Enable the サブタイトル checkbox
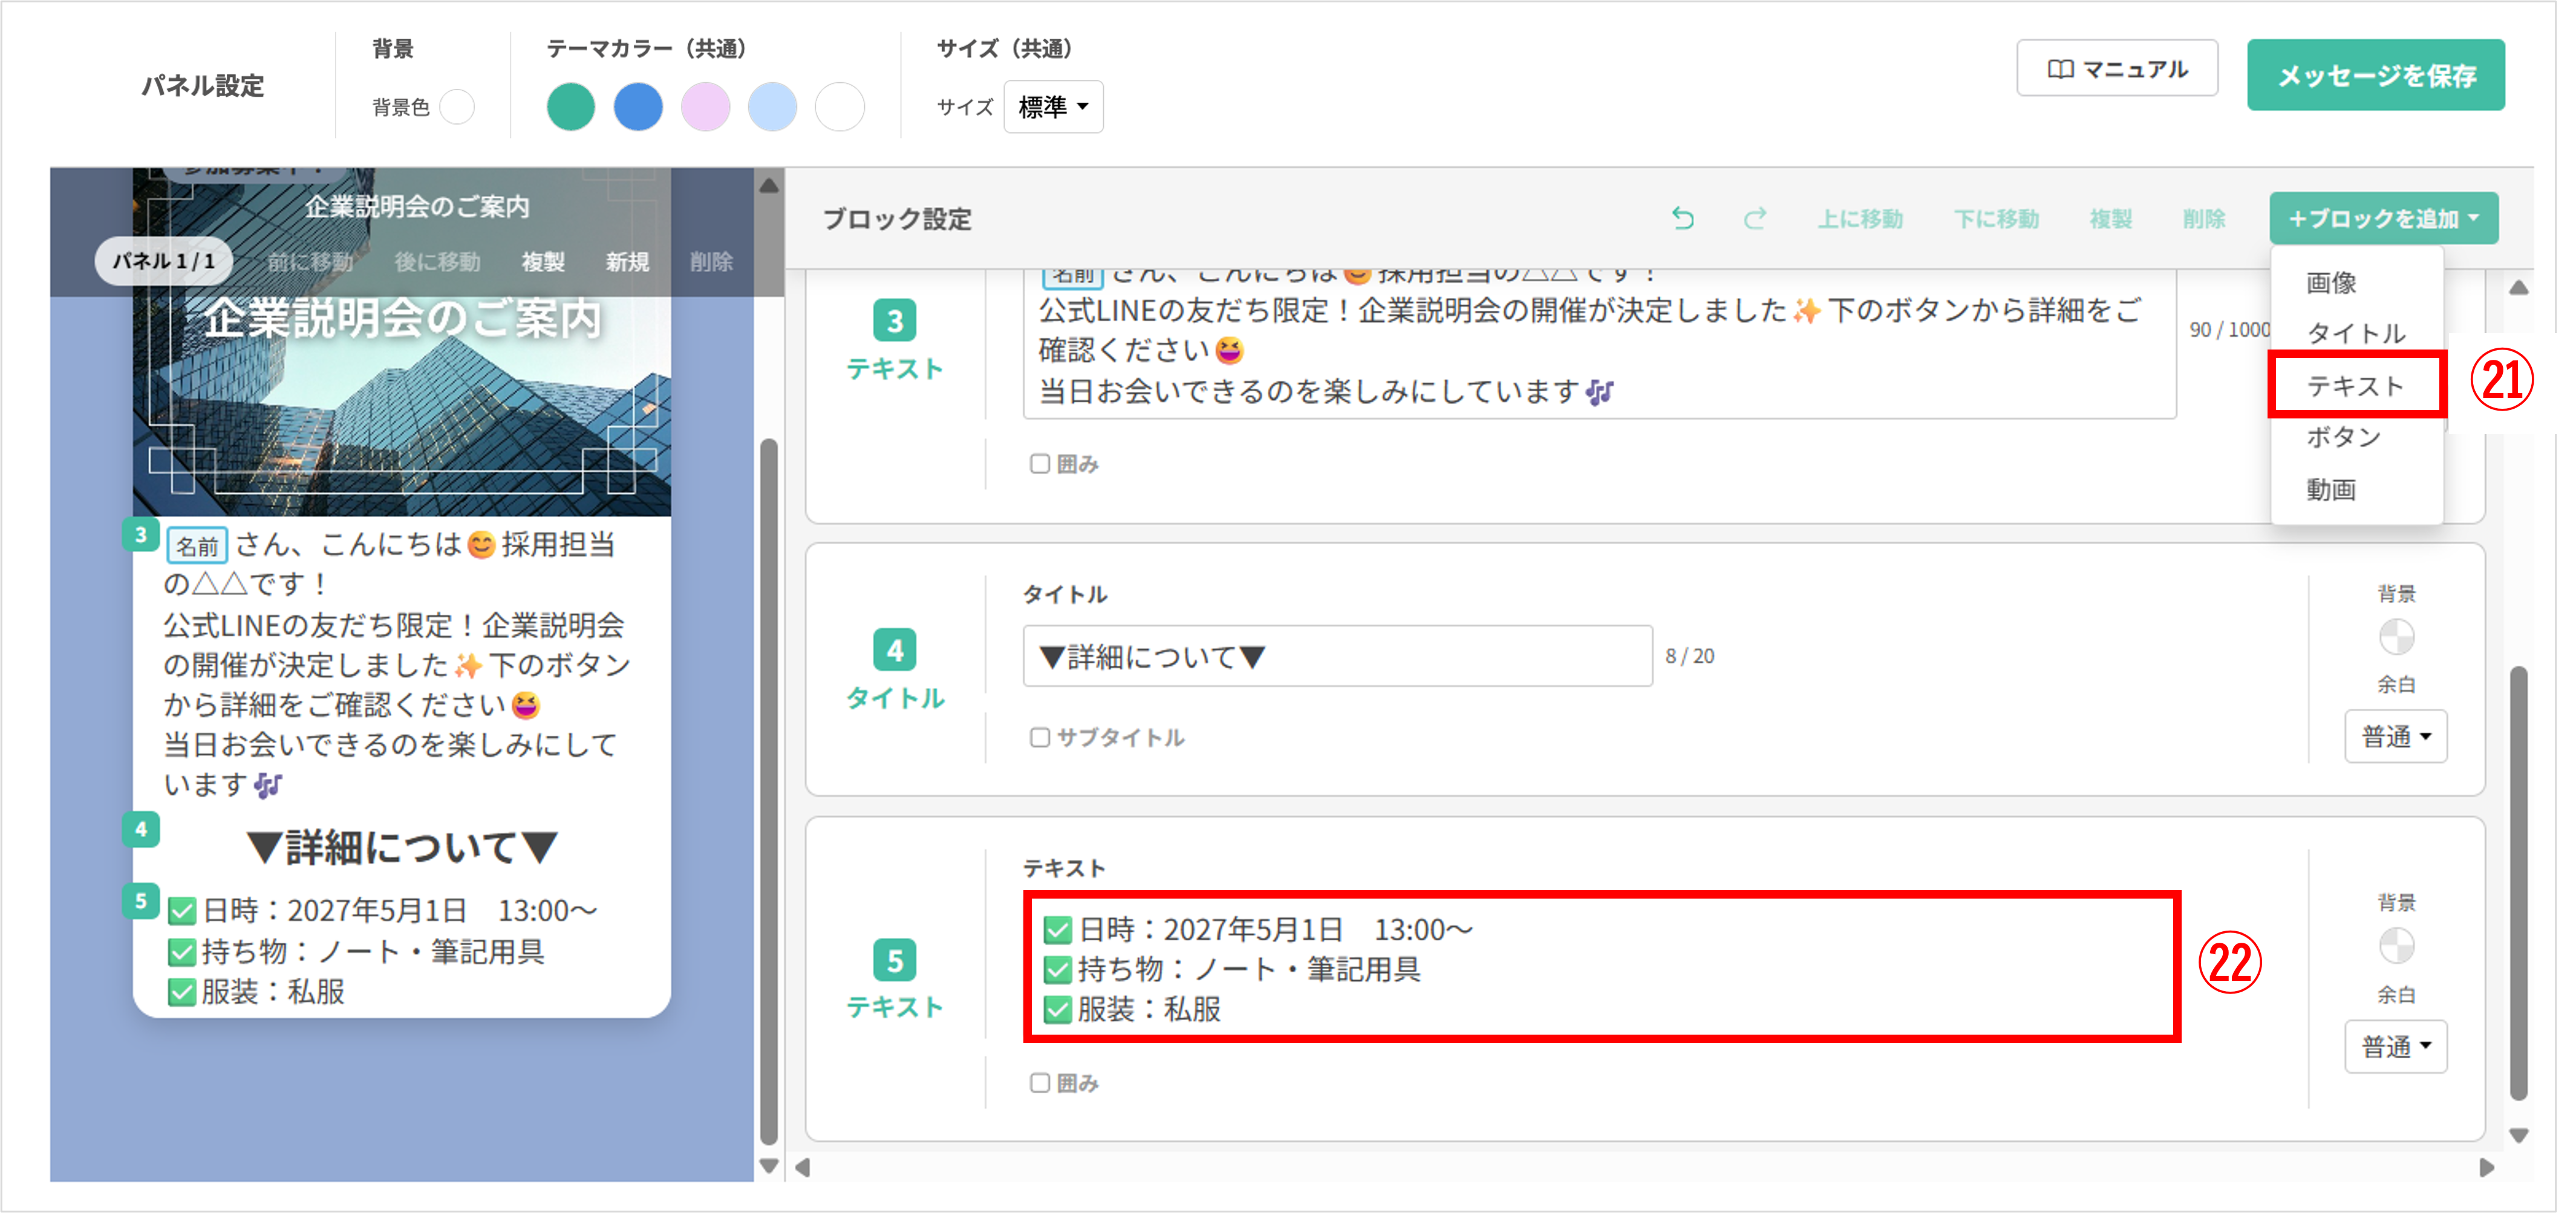This screenshot has height=1213, width=2576. pyautogui.click(x=1039, y=737)
